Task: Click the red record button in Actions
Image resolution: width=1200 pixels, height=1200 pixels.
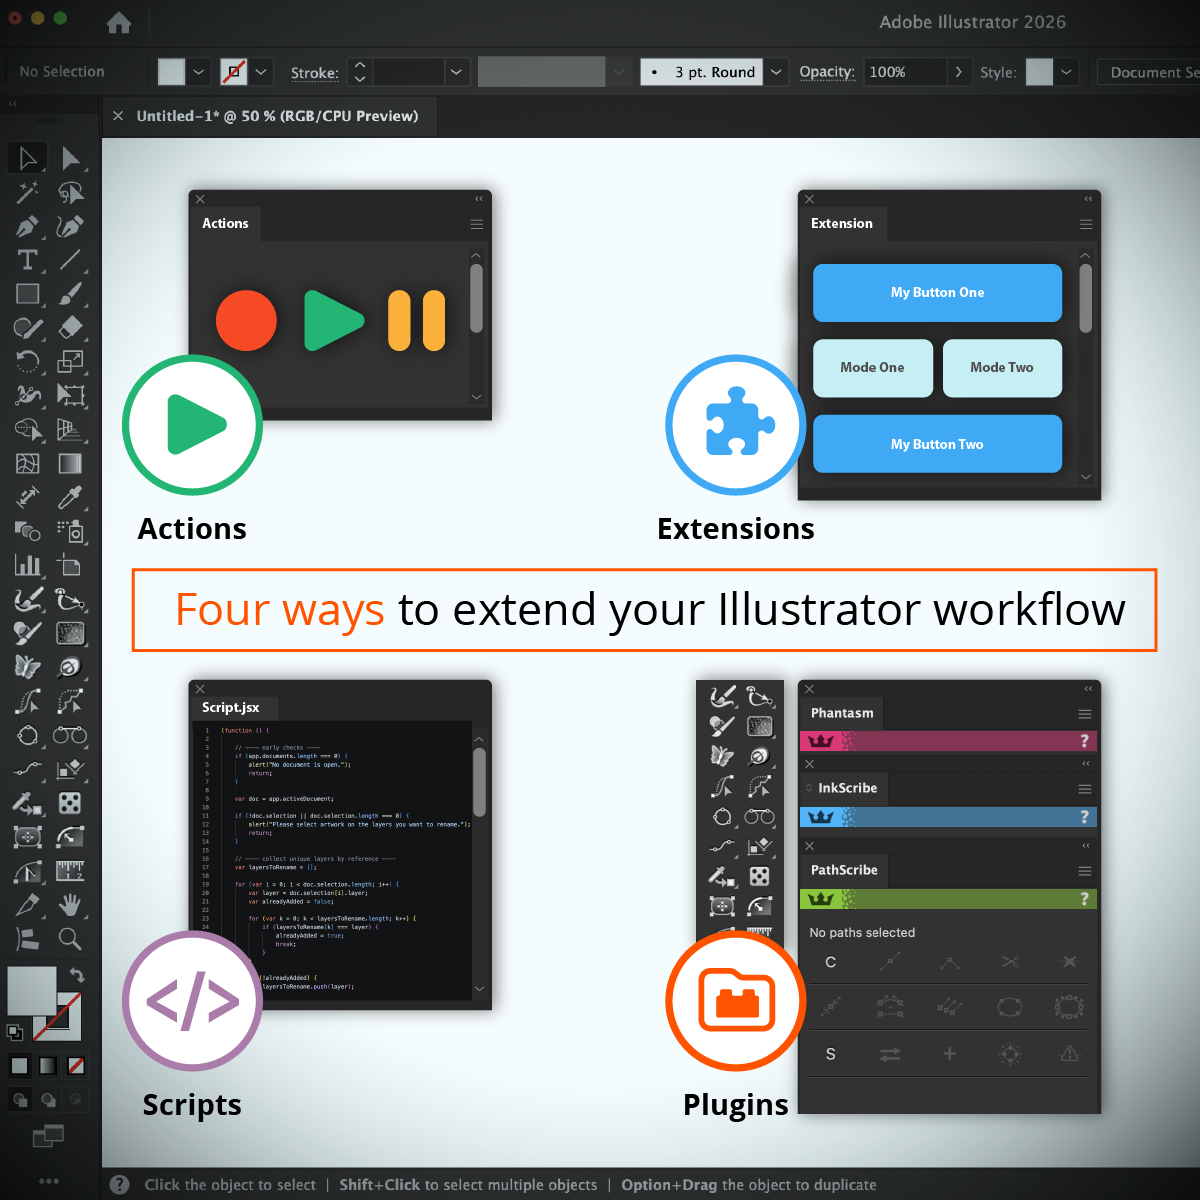Action: [246, 321]
